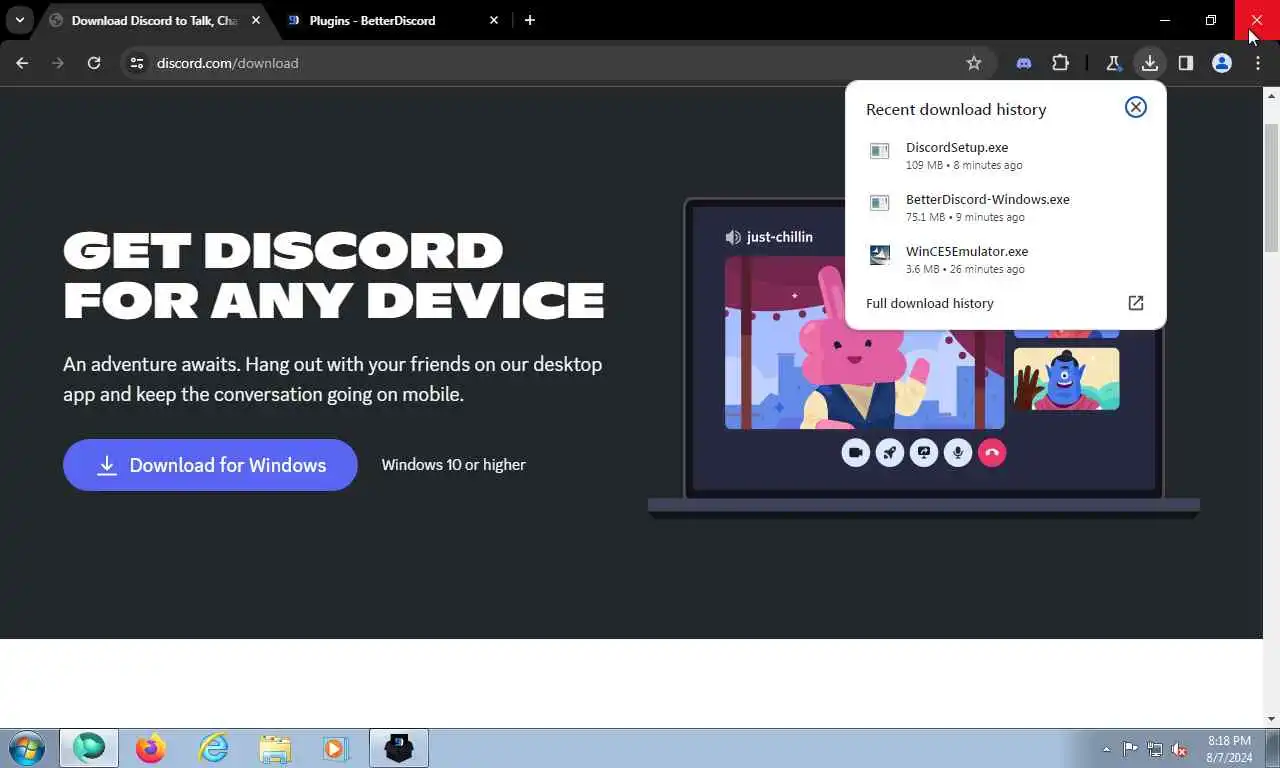Screen dimensions: 1280x768
Task: Open site information icon in address bar
Action: [x=137, y=63]
